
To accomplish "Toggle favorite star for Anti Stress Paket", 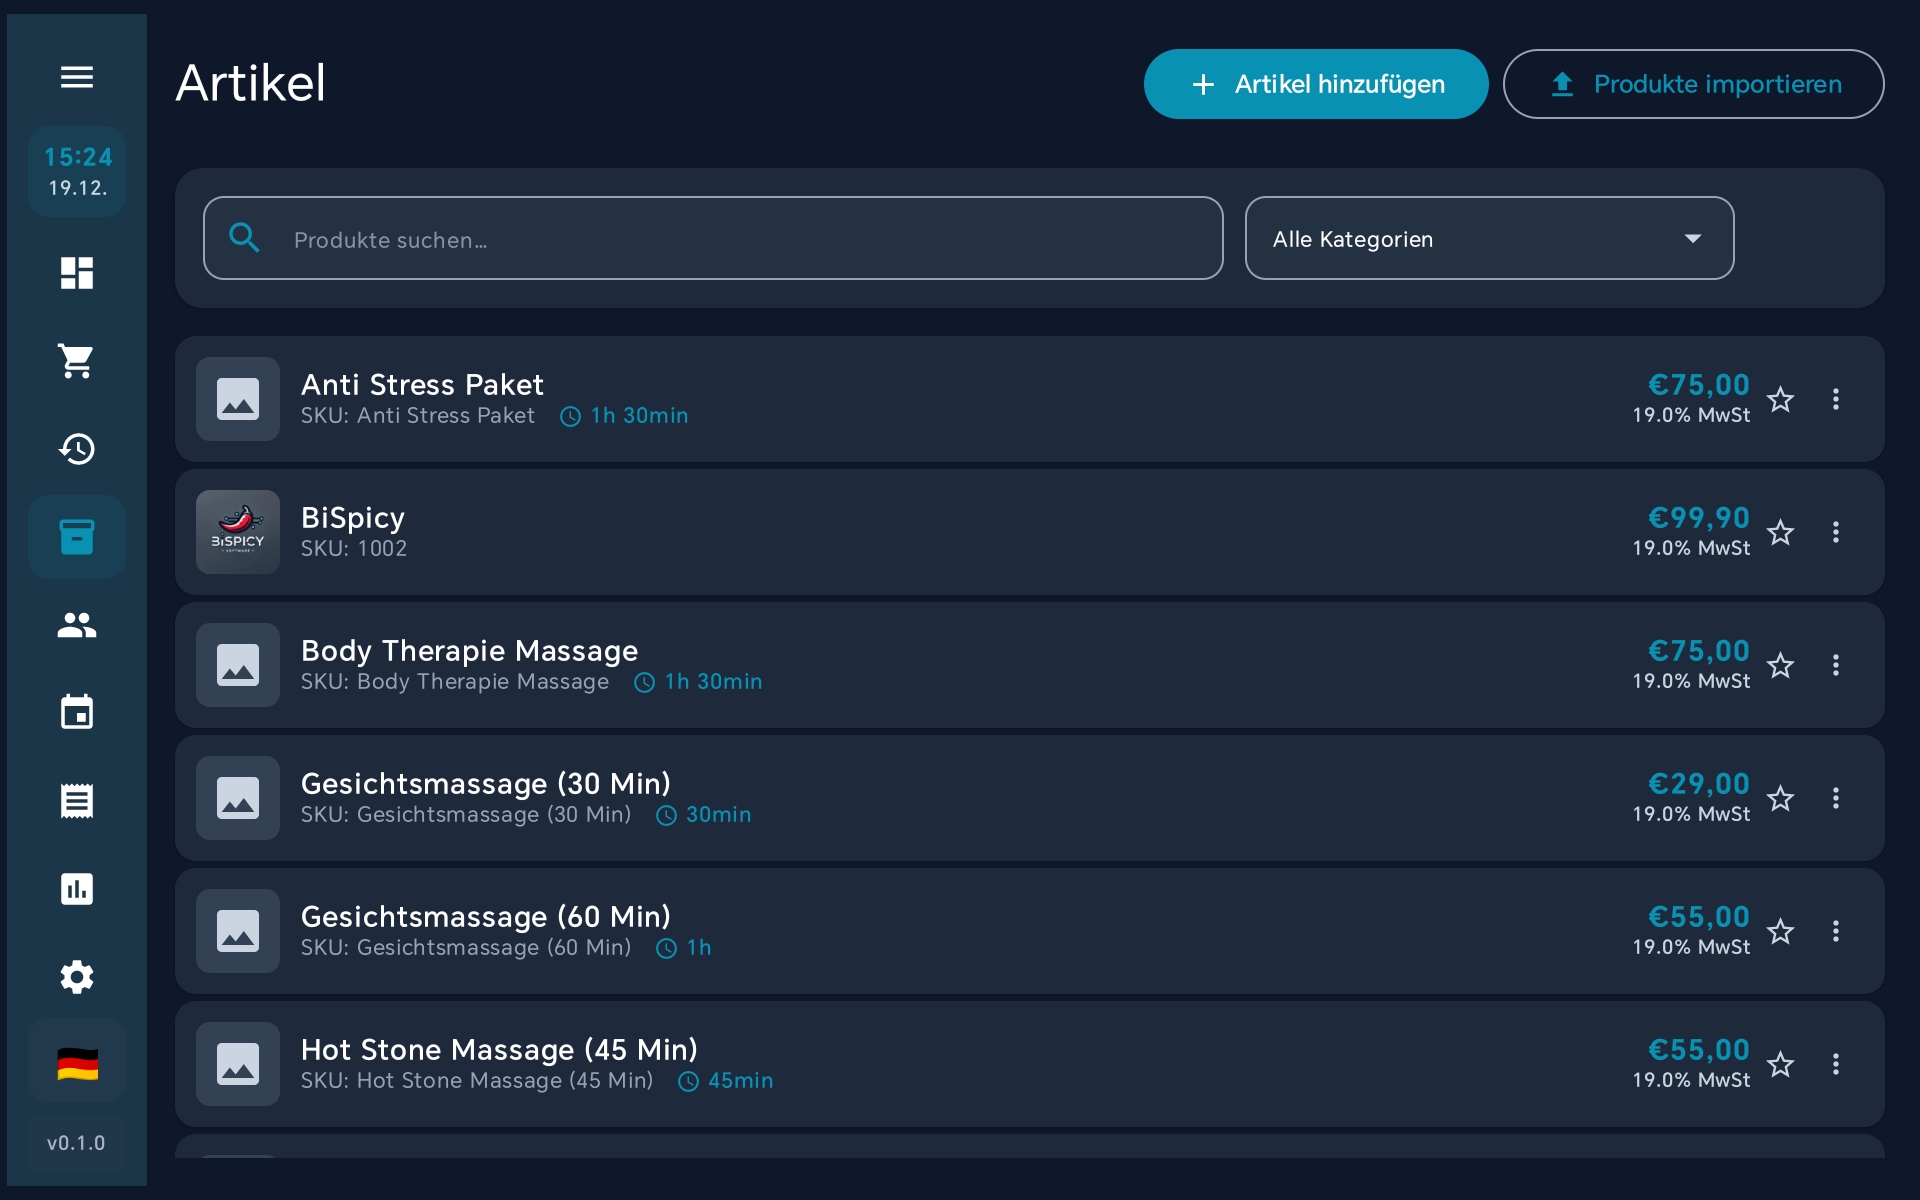I will tap(1780, 400).
